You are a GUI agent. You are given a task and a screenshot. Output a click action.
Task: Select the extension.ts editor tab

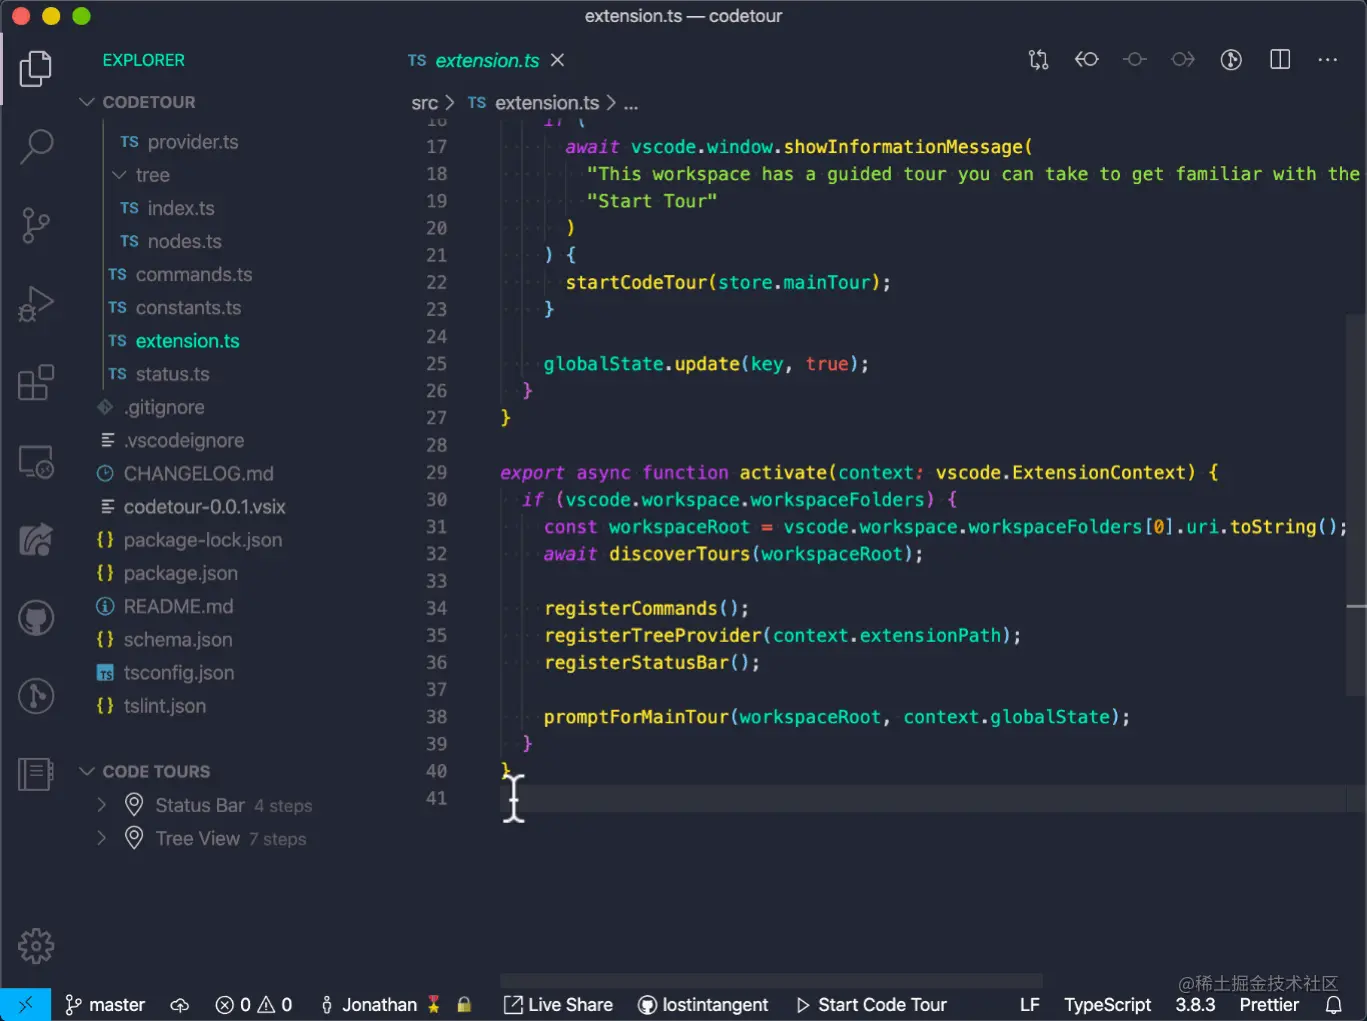coord(486,61)
